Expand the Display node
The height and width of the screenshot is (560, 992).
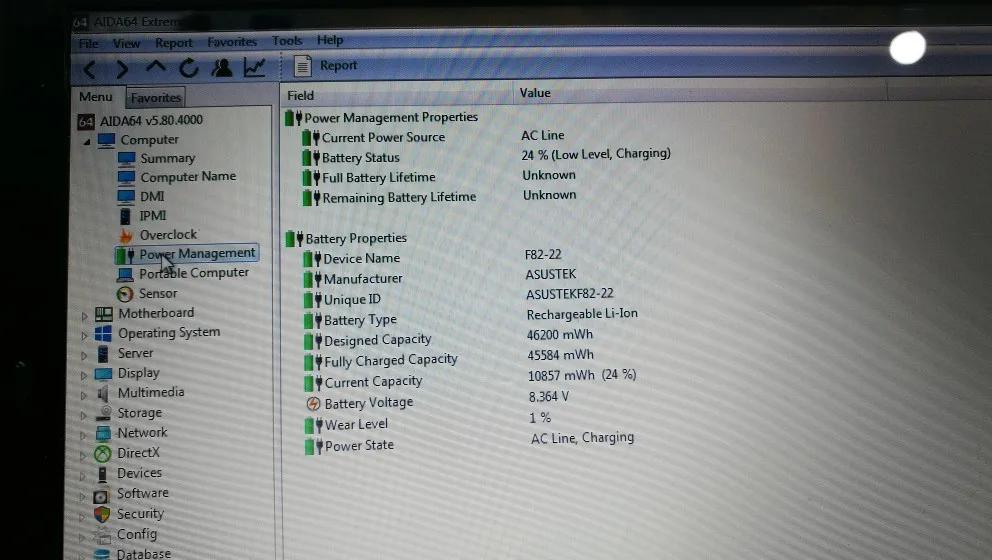pyautogui.click(x=84, y=375)
